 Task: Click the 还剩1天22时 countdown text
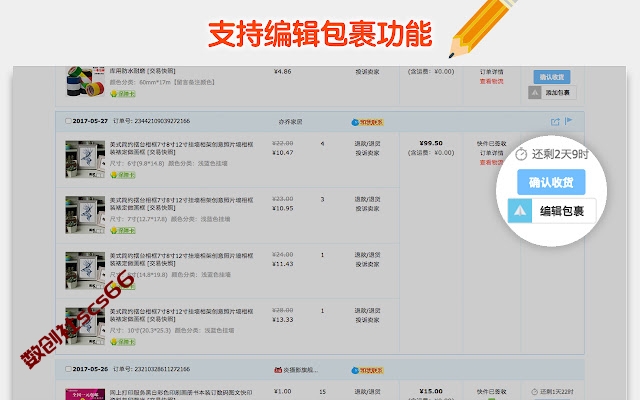[x=557, y=392]
